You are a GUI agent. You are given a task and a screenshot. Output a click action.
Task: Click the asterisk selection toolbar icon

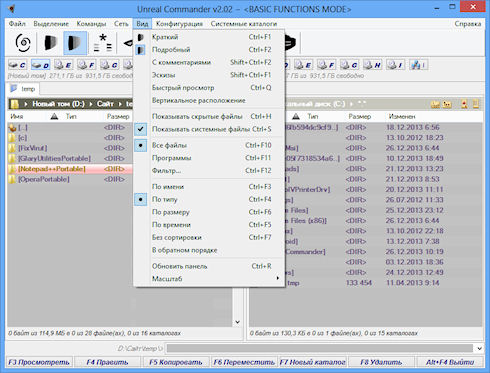(103, 43)
